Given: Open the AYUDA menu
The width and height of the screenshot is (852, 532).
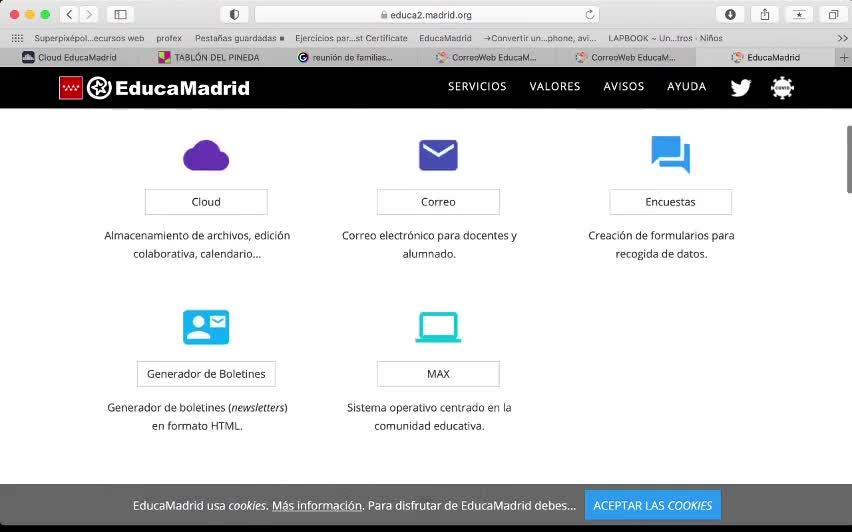Looking at the screenshot, I should (687, 86).
